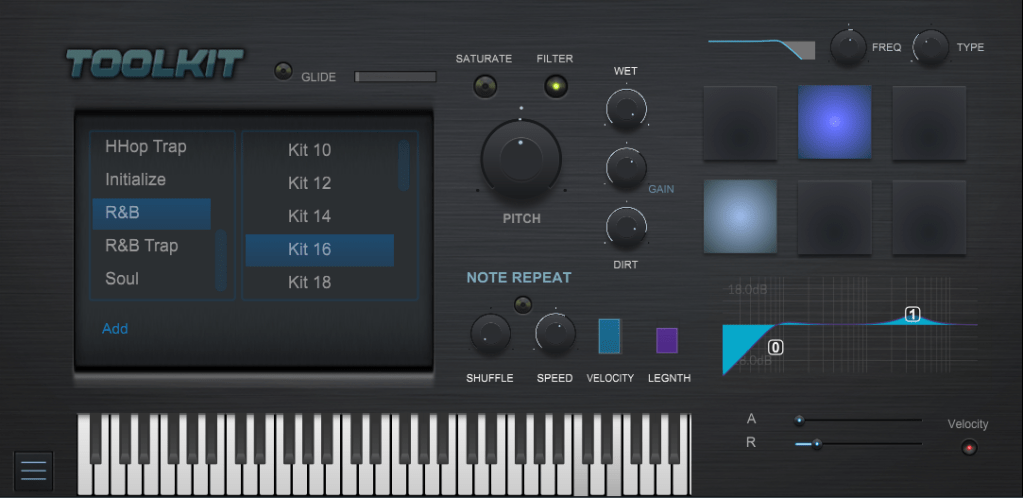Toggle the red Velocity button
This screenshot has width=1023, height=498.
pos(967,447)
